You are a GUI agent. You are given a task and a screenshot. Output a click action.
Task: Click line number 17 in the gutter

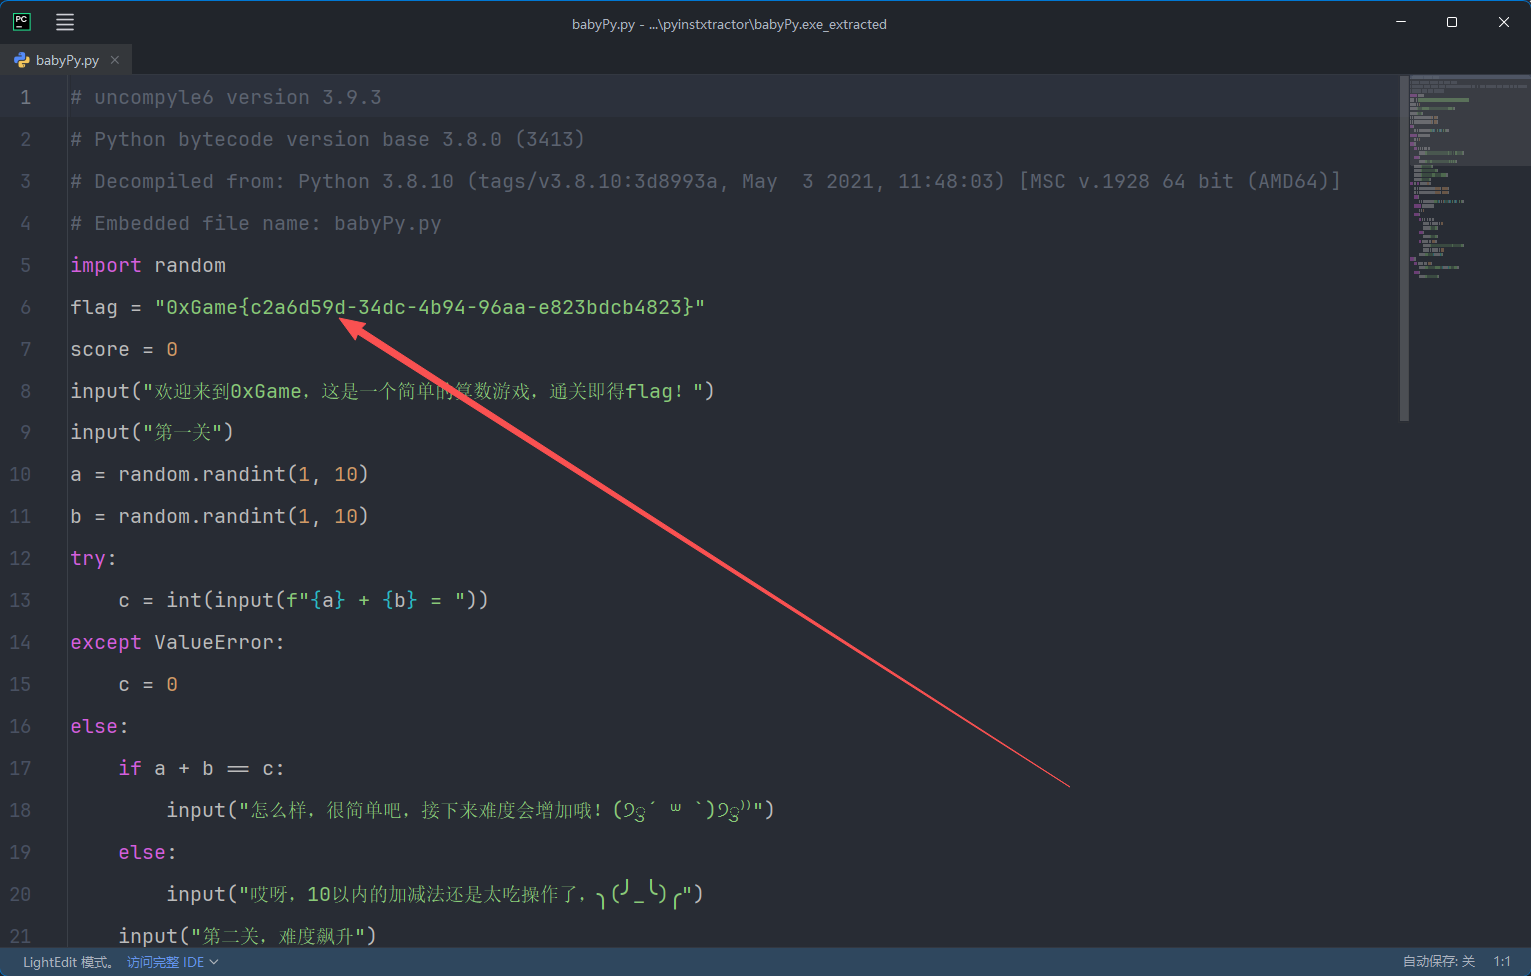(x=21, y=768)
